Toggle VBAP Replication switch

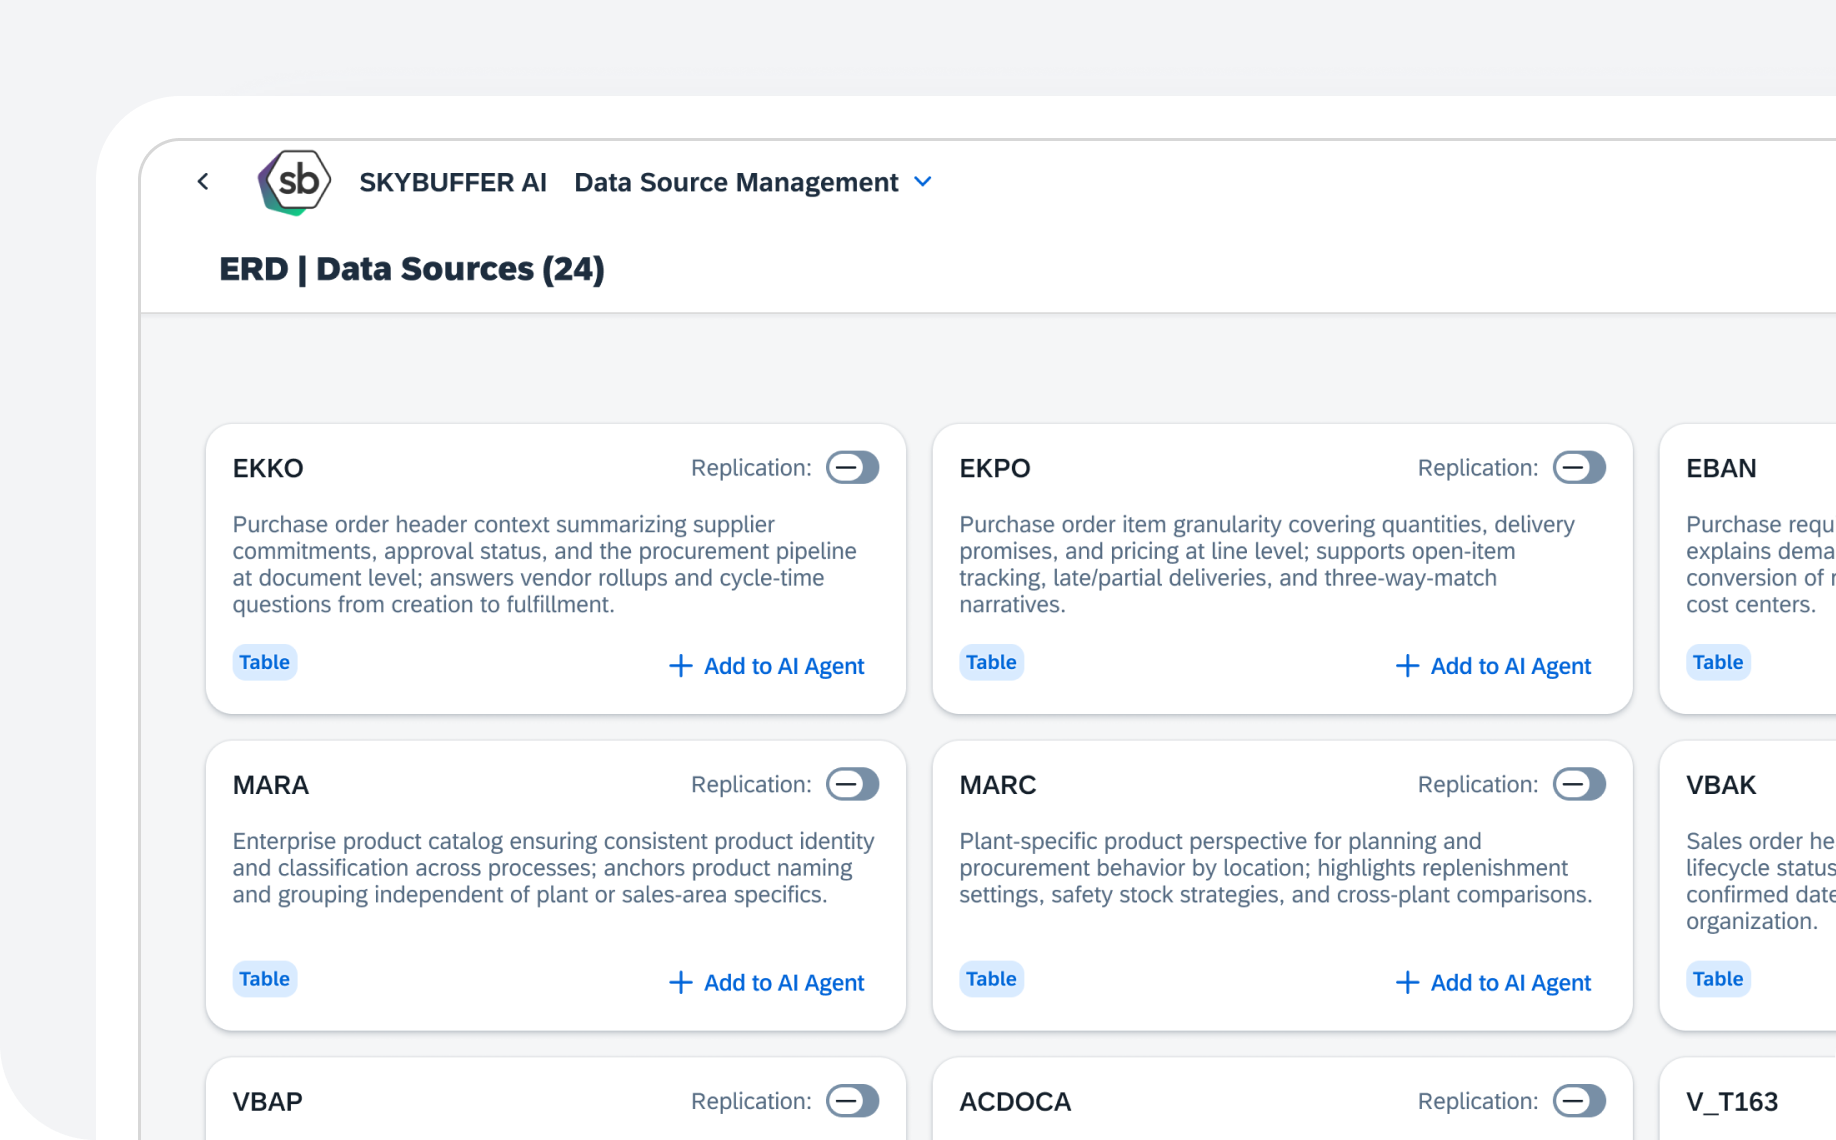pos(852,1101)
